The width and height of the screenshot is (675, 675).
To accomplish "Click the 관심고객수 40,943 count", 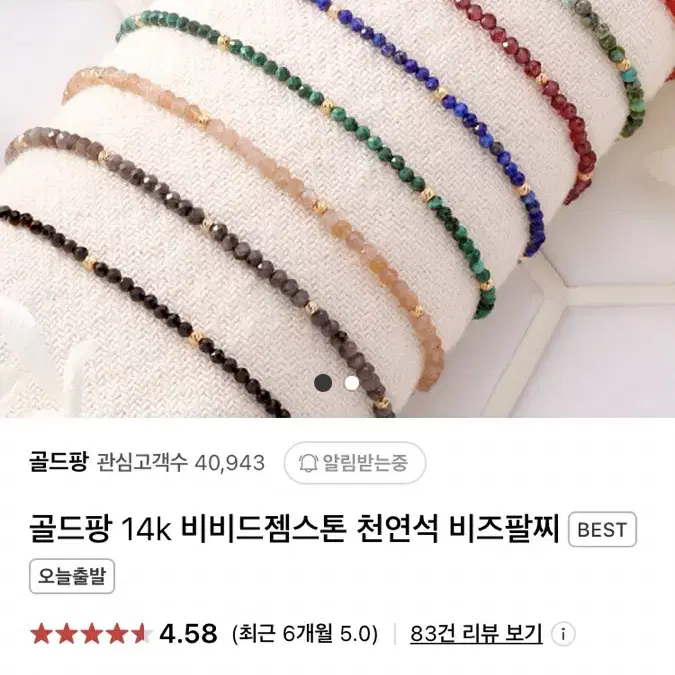I will click(x=180, y=463).
